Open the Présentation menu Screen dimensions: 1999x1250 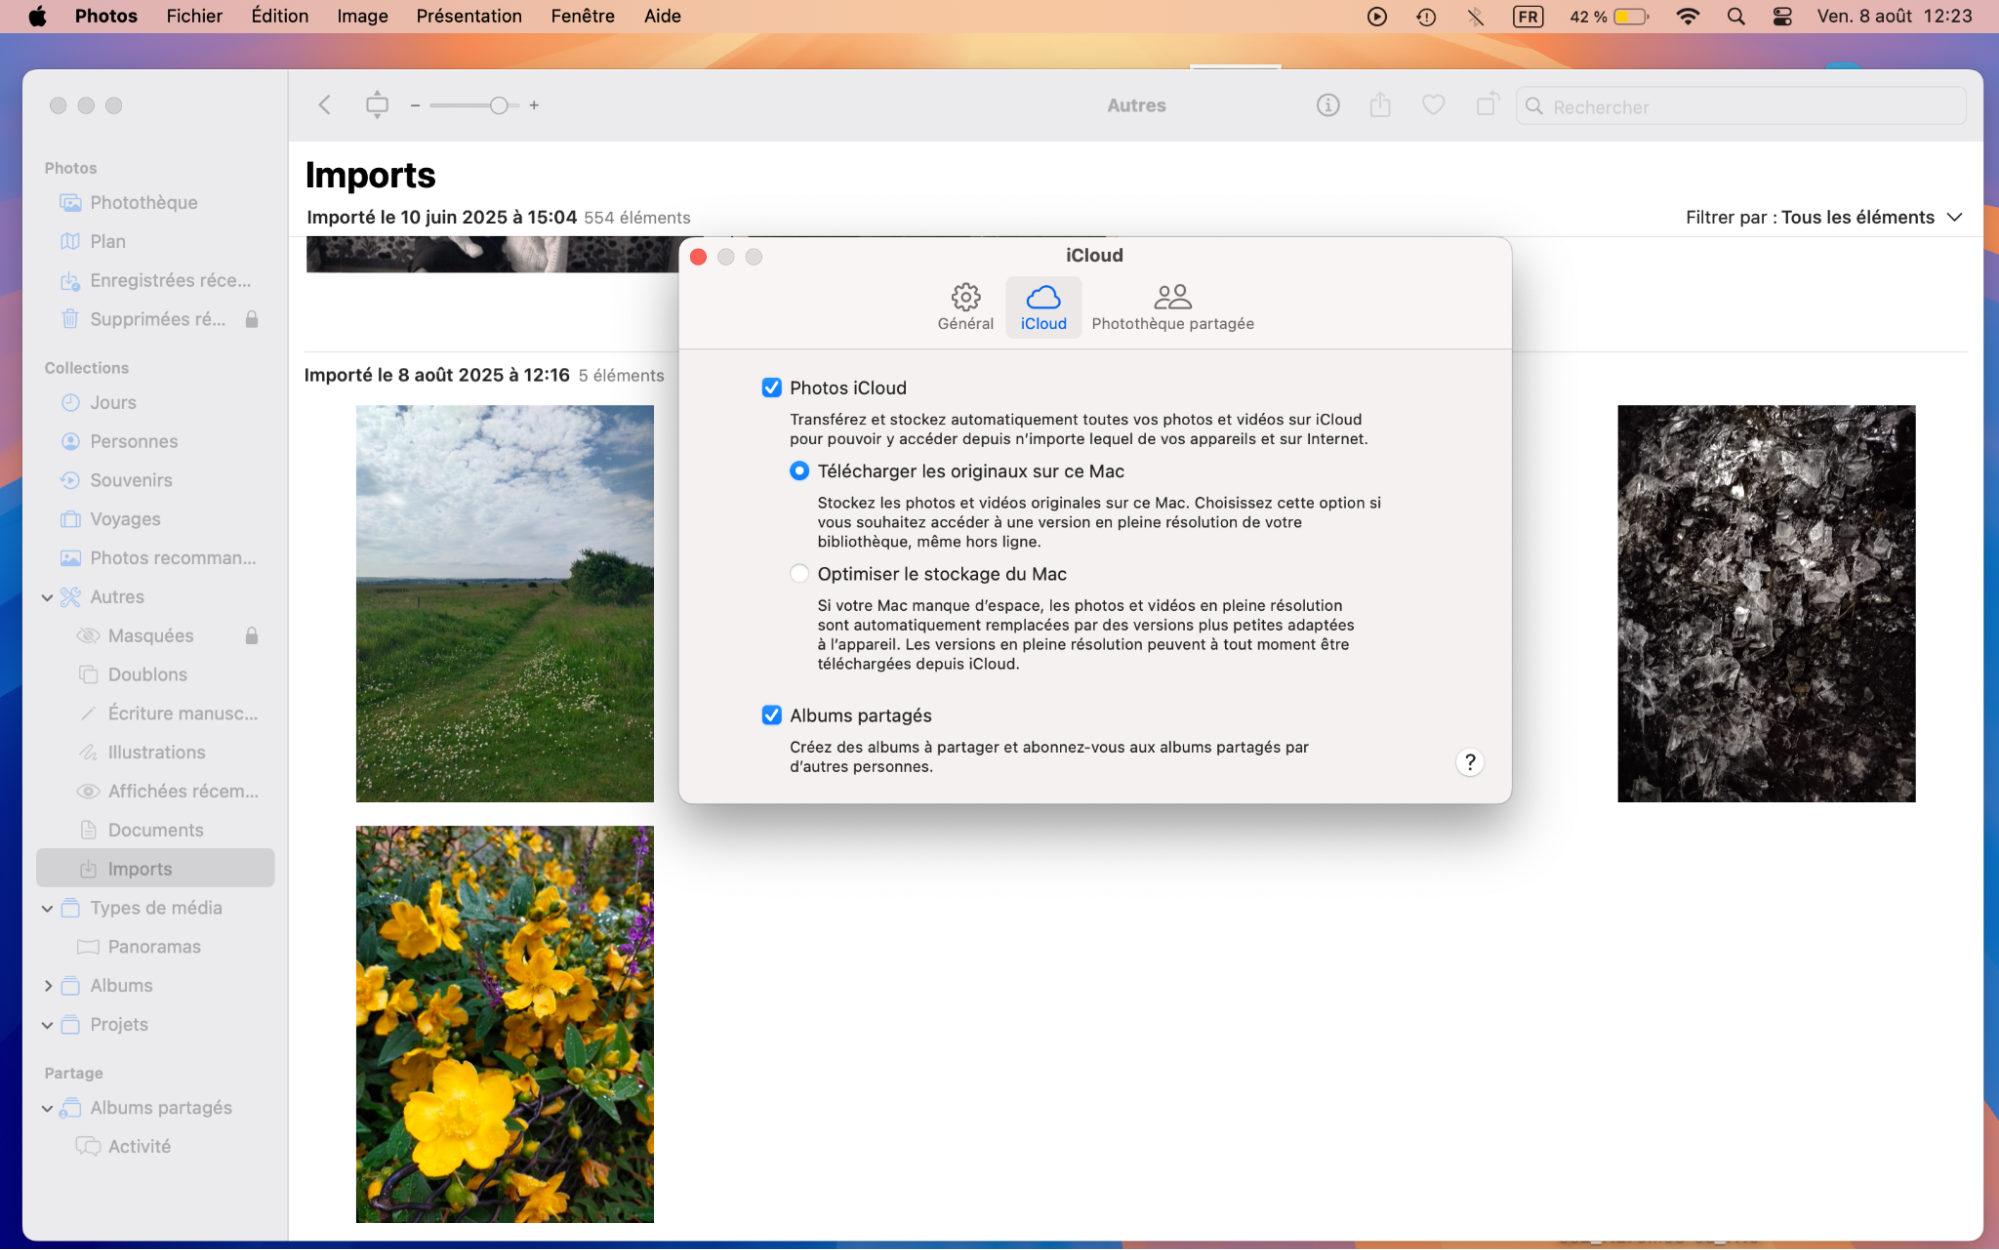(469, 15)
